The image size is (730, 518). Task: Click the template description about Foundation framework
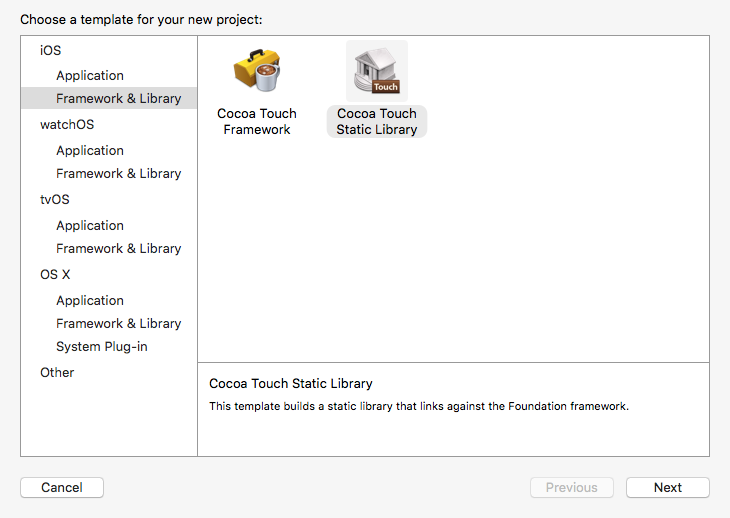click(x=419, y=406)
